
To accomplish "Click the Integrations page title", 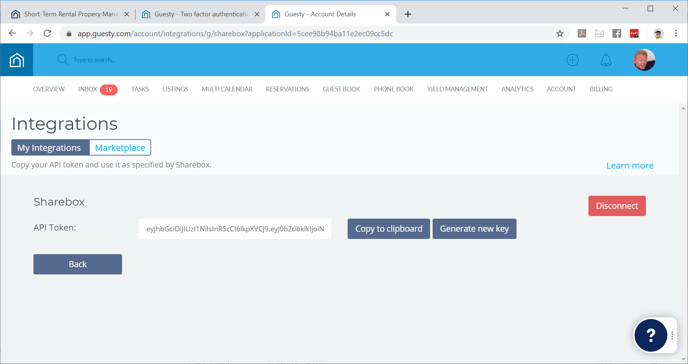I will tap(64, 124).
